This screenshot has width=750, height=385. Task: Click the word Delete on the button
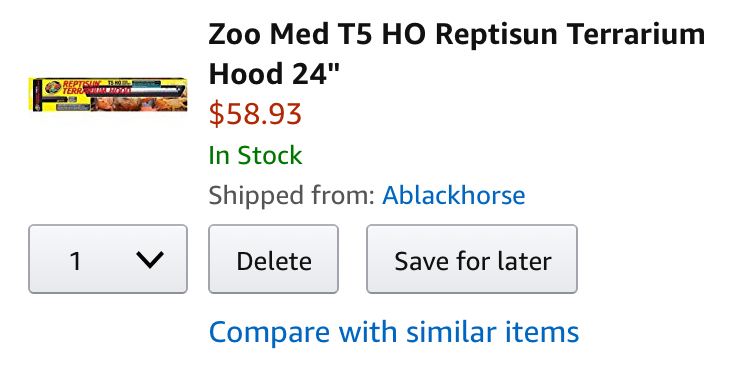274,261
